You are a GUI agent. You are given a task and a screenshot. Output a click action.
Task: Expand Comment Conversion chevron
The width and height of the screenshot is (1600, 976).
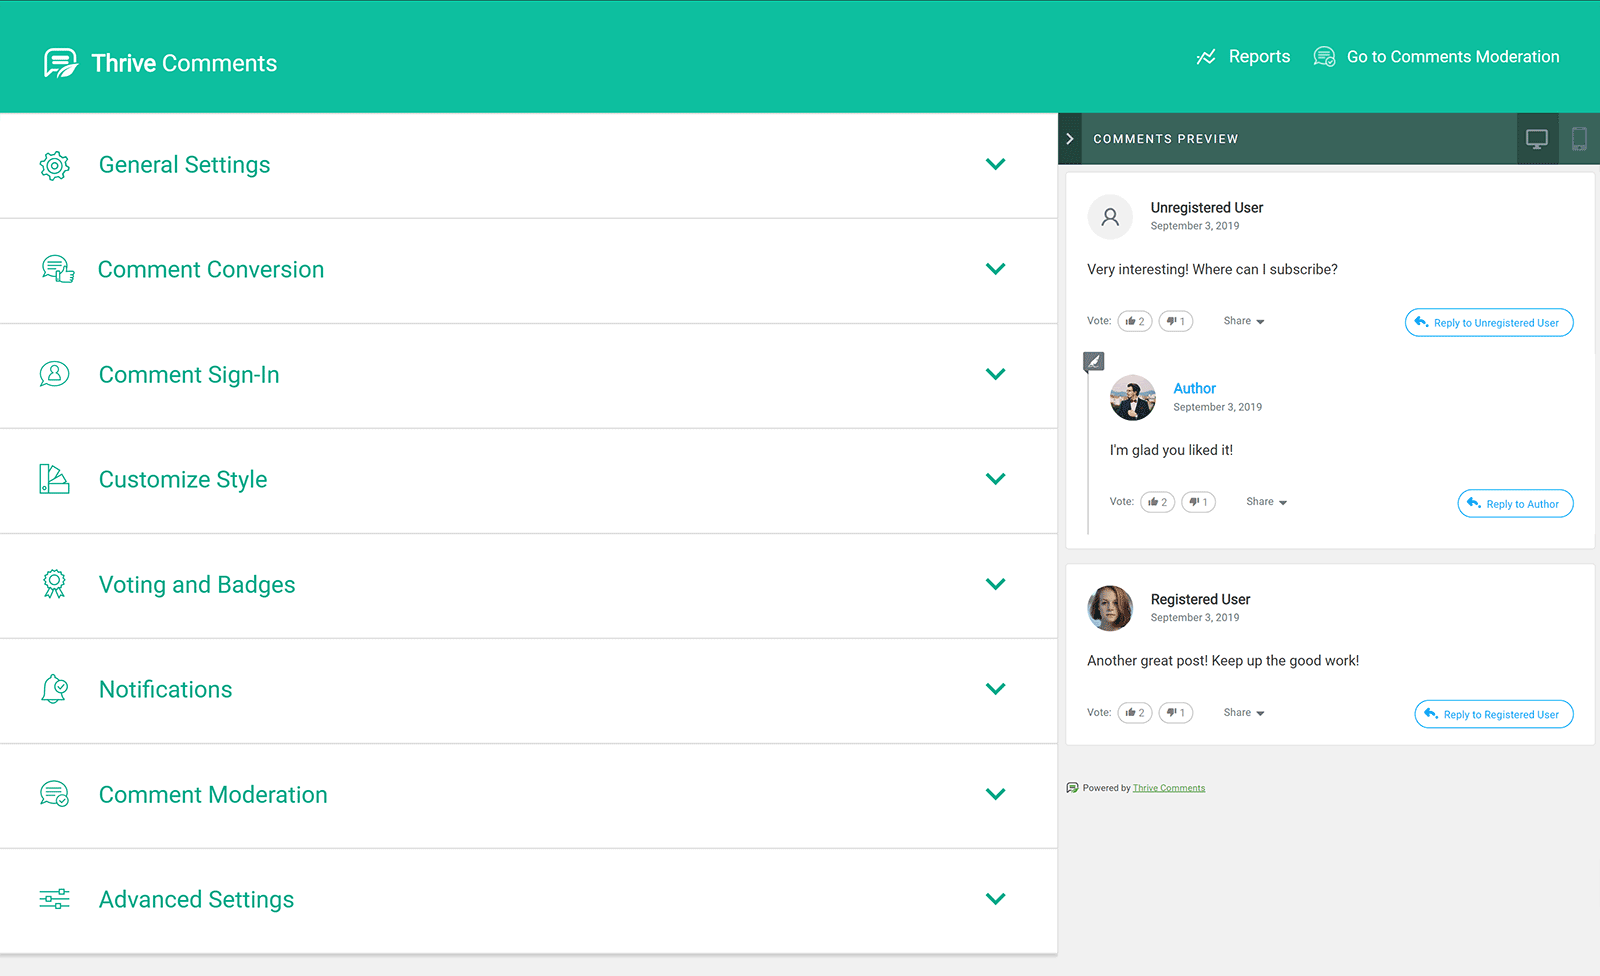click(x=995, y=269)
